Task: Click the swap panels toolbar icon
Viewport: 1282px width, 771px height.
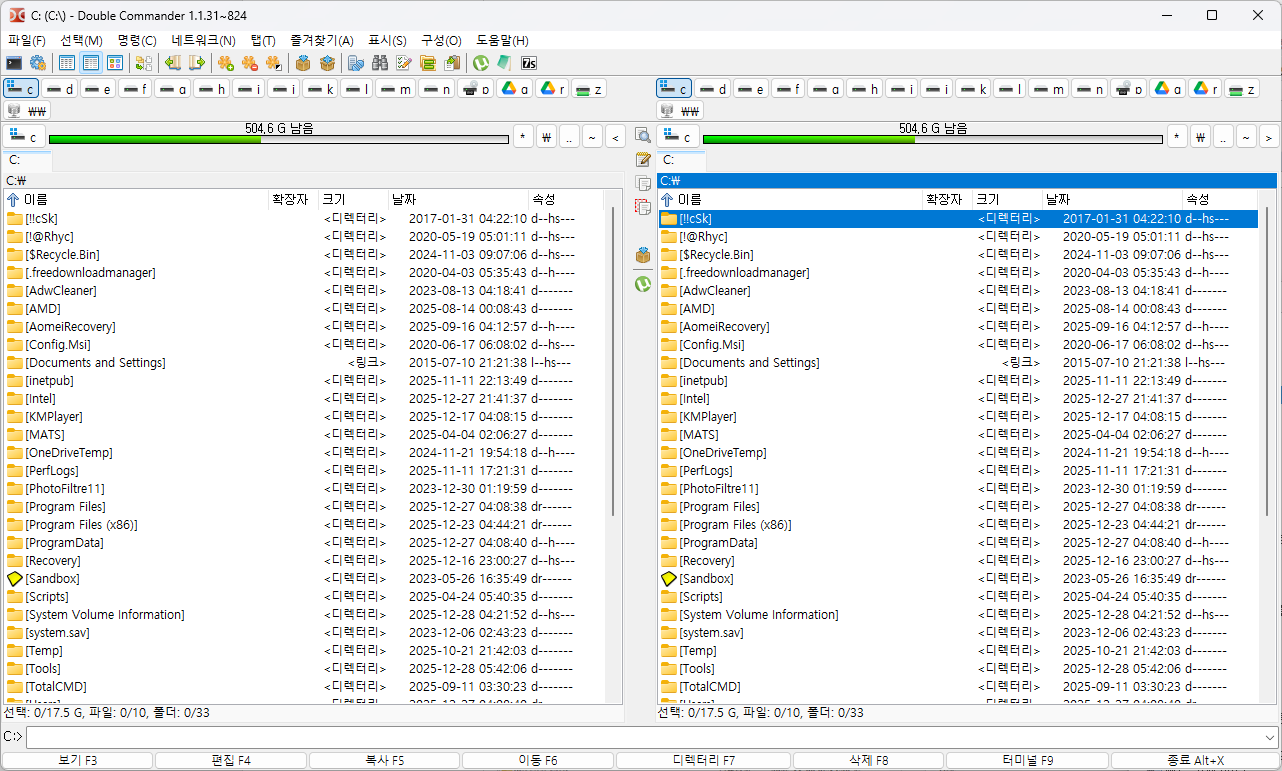Action: coord(143,63)
